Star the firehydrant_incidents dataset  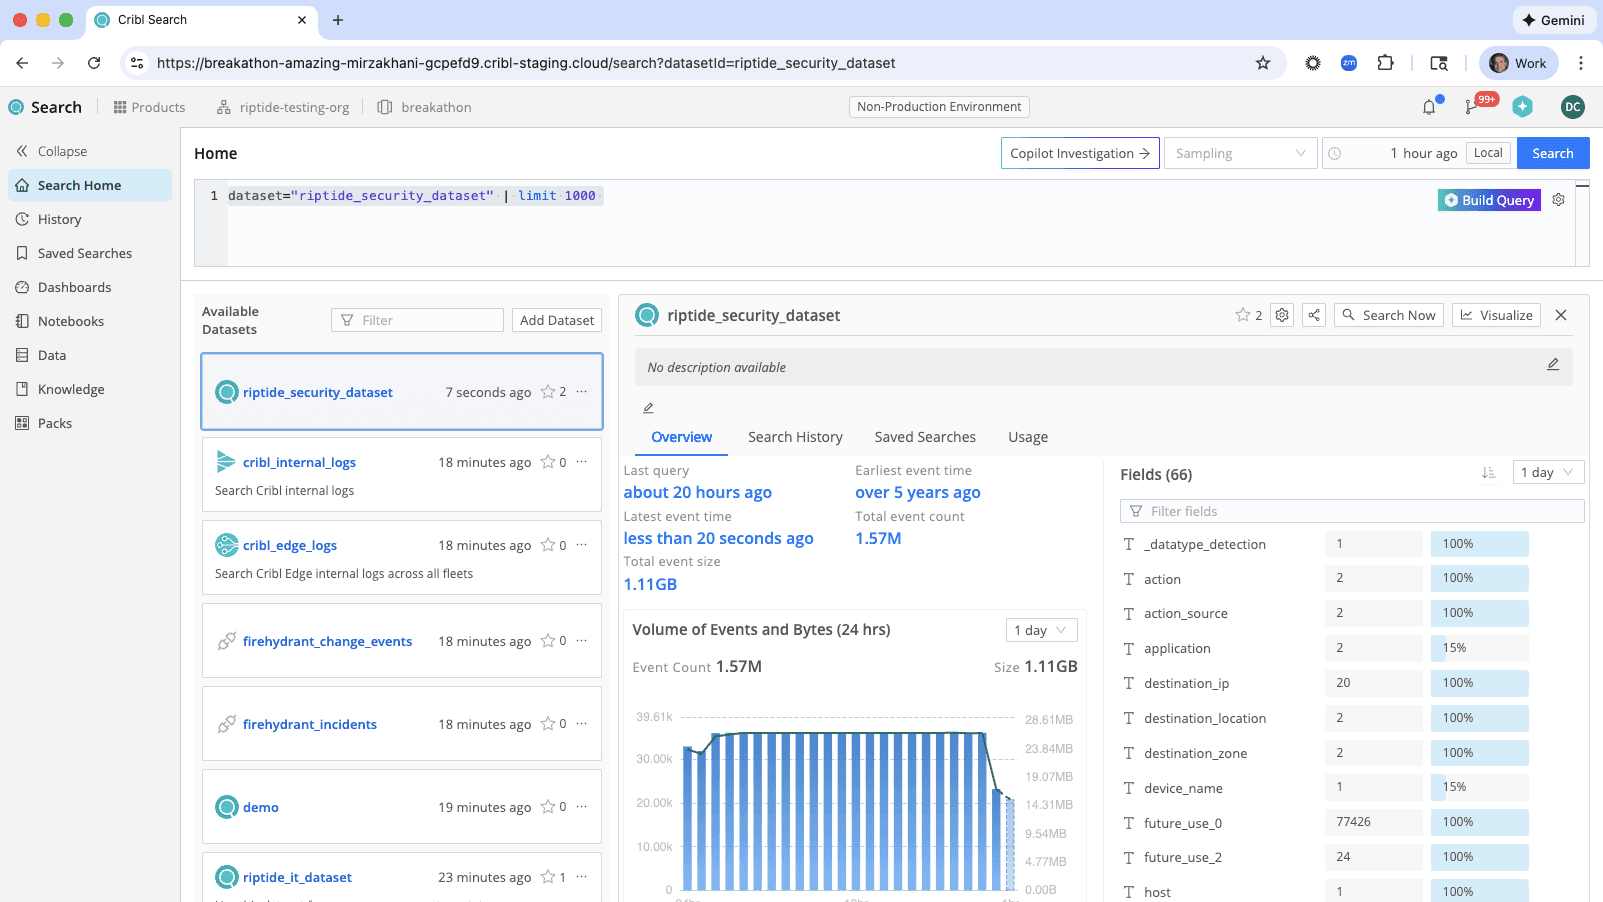click(x=548, y=724)
